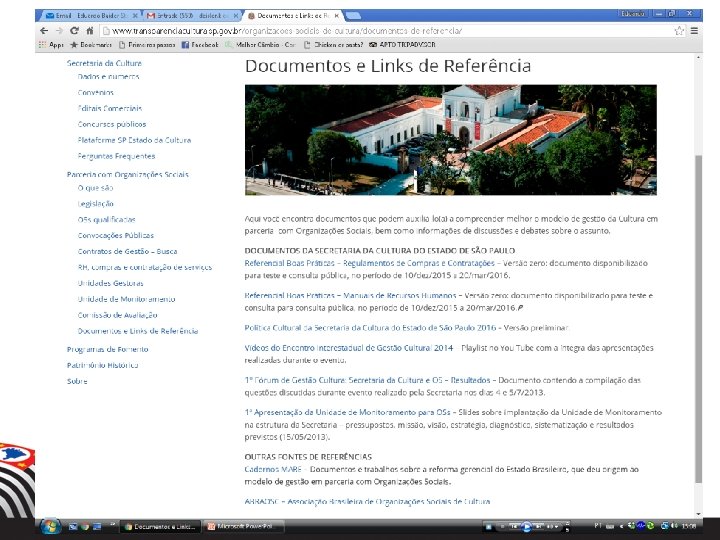This screenshot has height=540, width=720.
Task: Click the browser Forward arrow
Action: pyautogui.click(x=59, y=31)
